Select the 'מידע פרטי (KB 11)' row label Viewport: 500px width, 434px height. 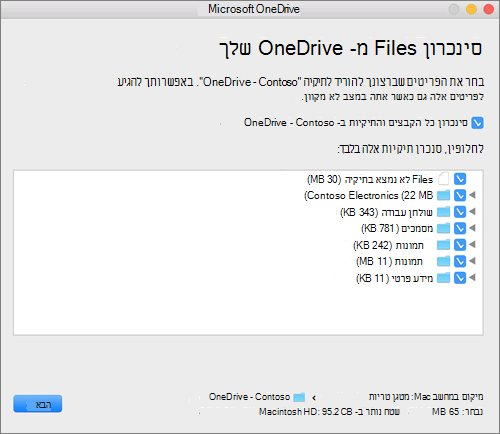pyautogui.click(x=394, y=278)
